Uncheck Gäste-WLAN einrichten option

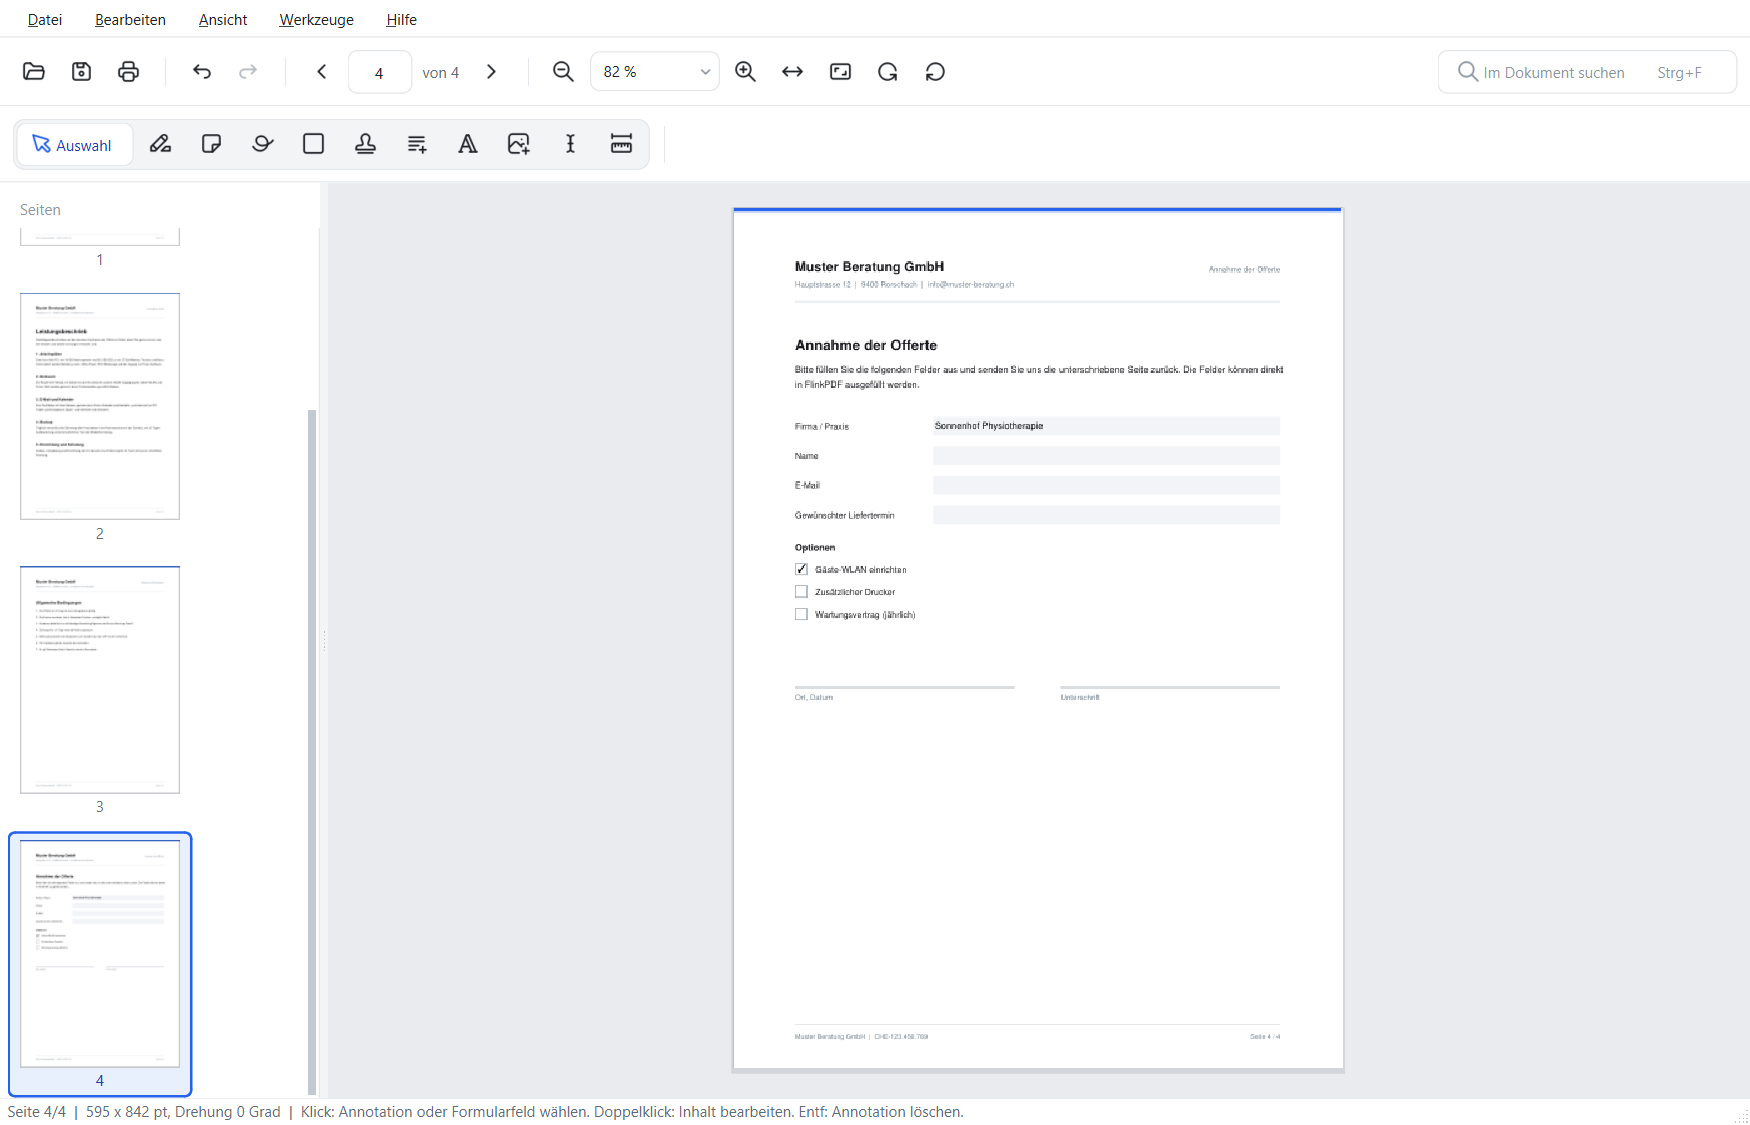(801, 569)
